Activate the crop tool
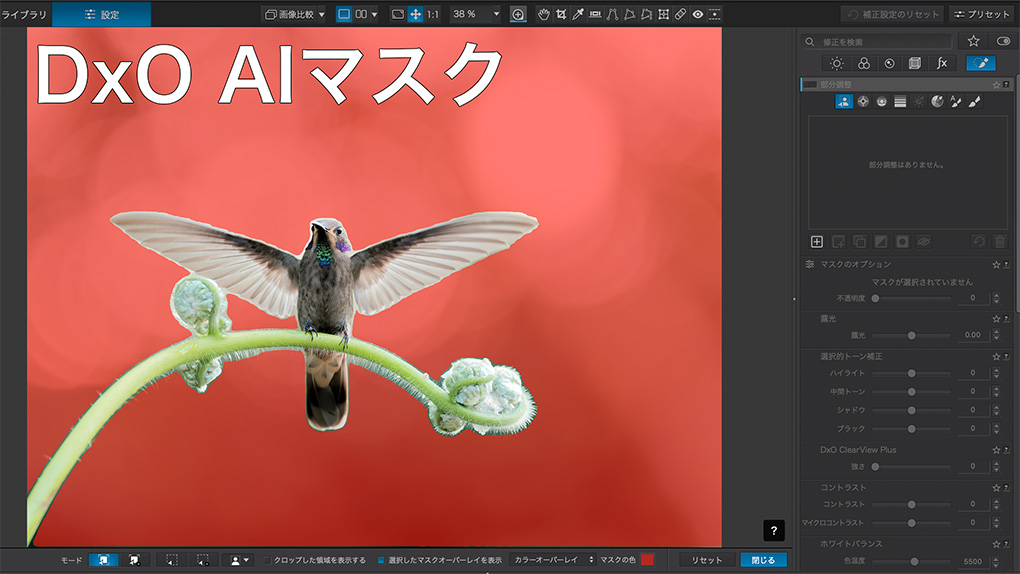 point(561,14)
